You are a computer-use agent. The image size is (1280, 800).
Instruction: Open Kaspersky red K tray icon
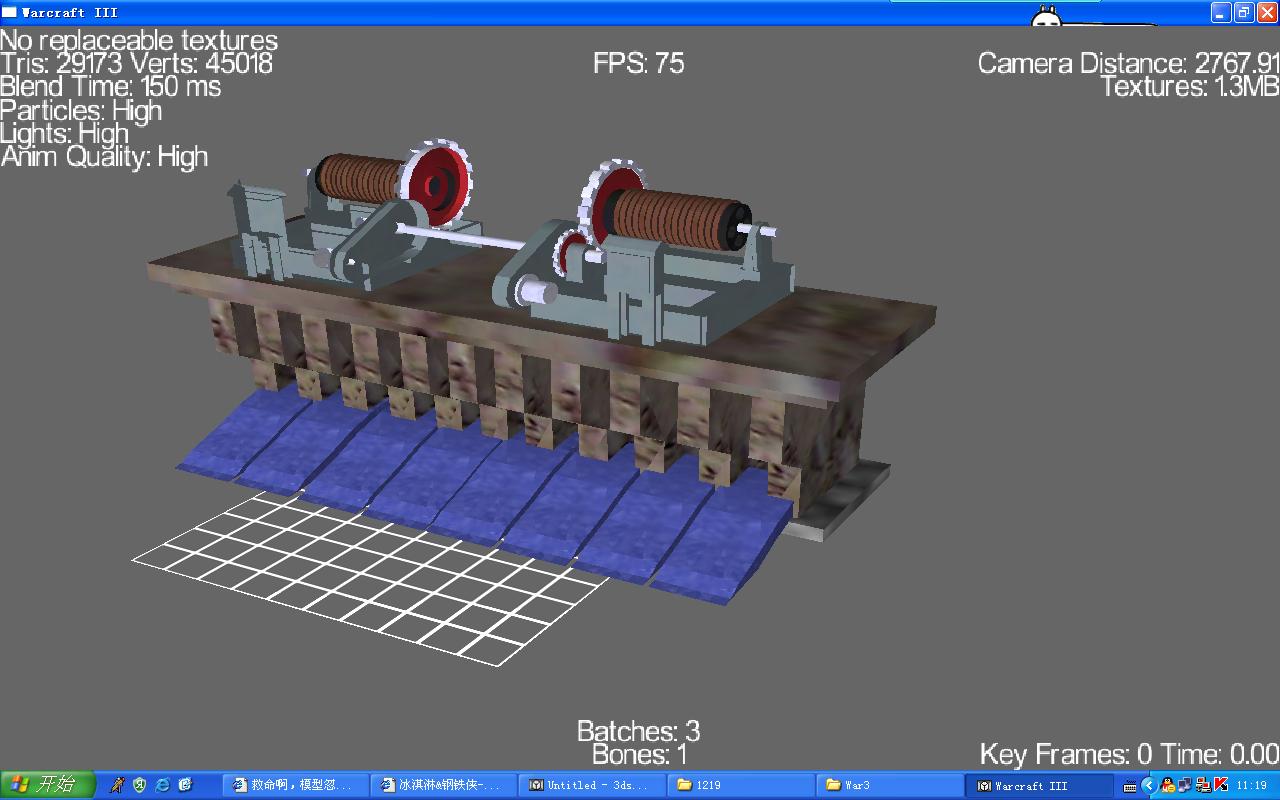(1220, 785)
